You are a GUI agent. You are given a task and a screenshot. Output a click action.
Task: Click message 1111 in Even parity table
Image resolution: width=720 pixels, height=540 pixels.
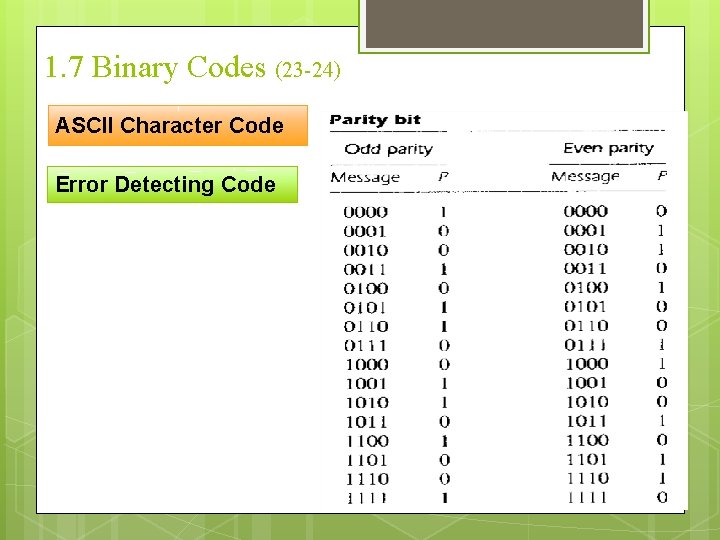click(x=586, y=497)
